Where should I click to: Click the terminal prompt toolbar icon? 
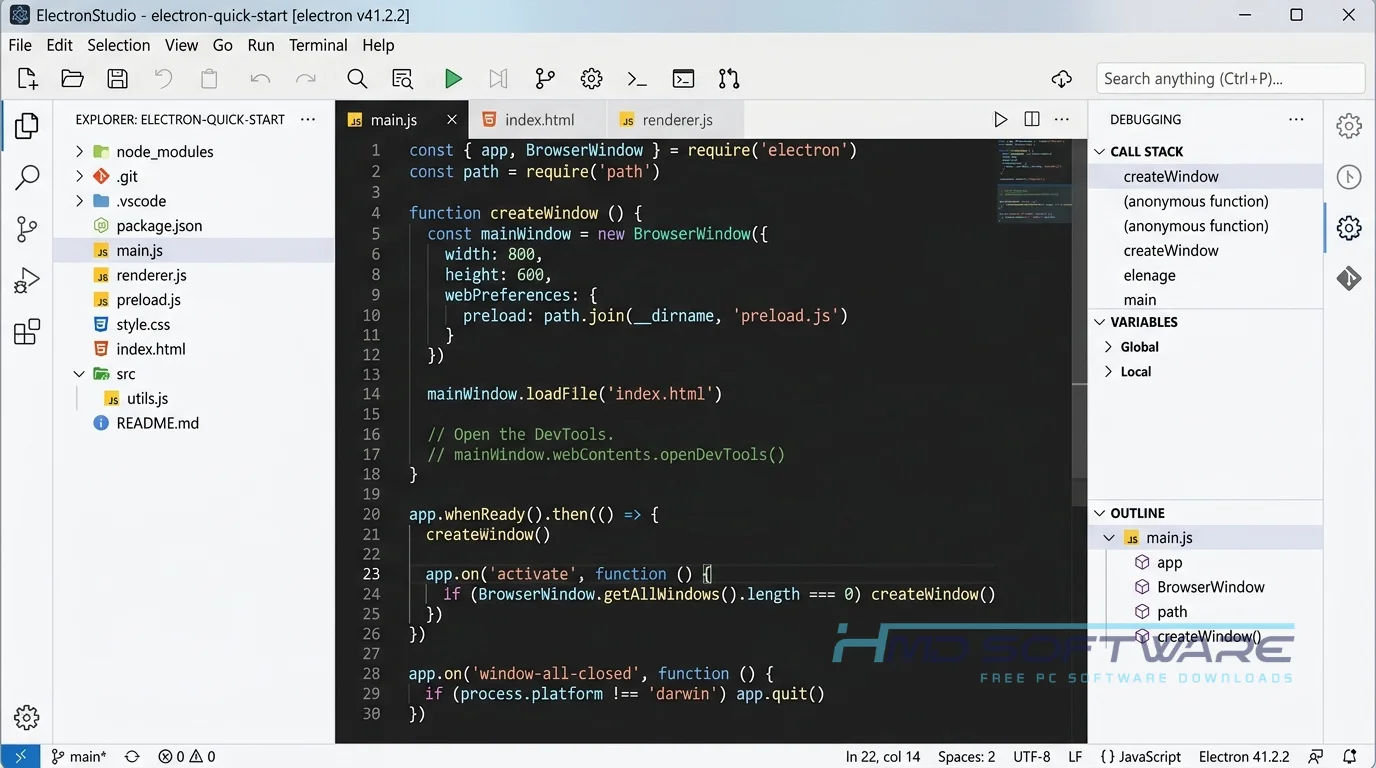637,79
